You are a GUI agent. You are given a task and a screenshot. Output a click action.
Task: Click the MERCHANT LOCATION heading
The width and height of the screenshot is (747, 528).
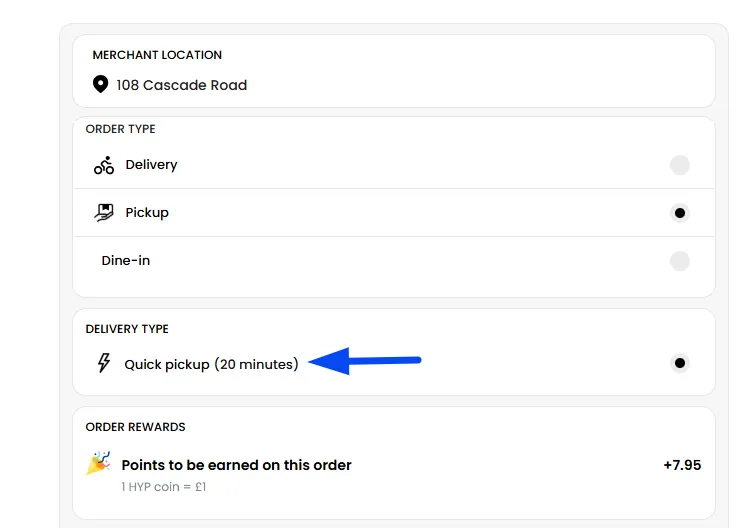pos(157,55)
